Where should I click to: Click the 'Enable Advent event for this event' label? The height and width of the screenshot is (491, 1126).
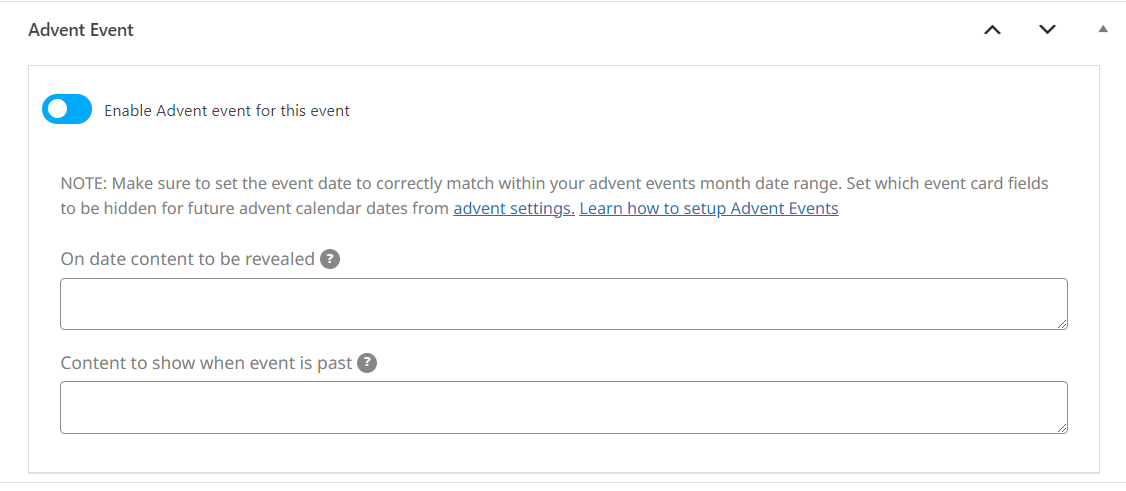pos(227,111)
